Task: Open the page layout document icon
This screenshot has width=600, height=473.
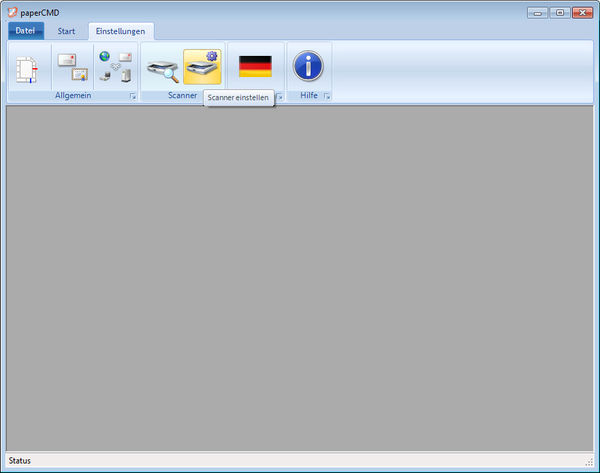Action: click(27, 69)
